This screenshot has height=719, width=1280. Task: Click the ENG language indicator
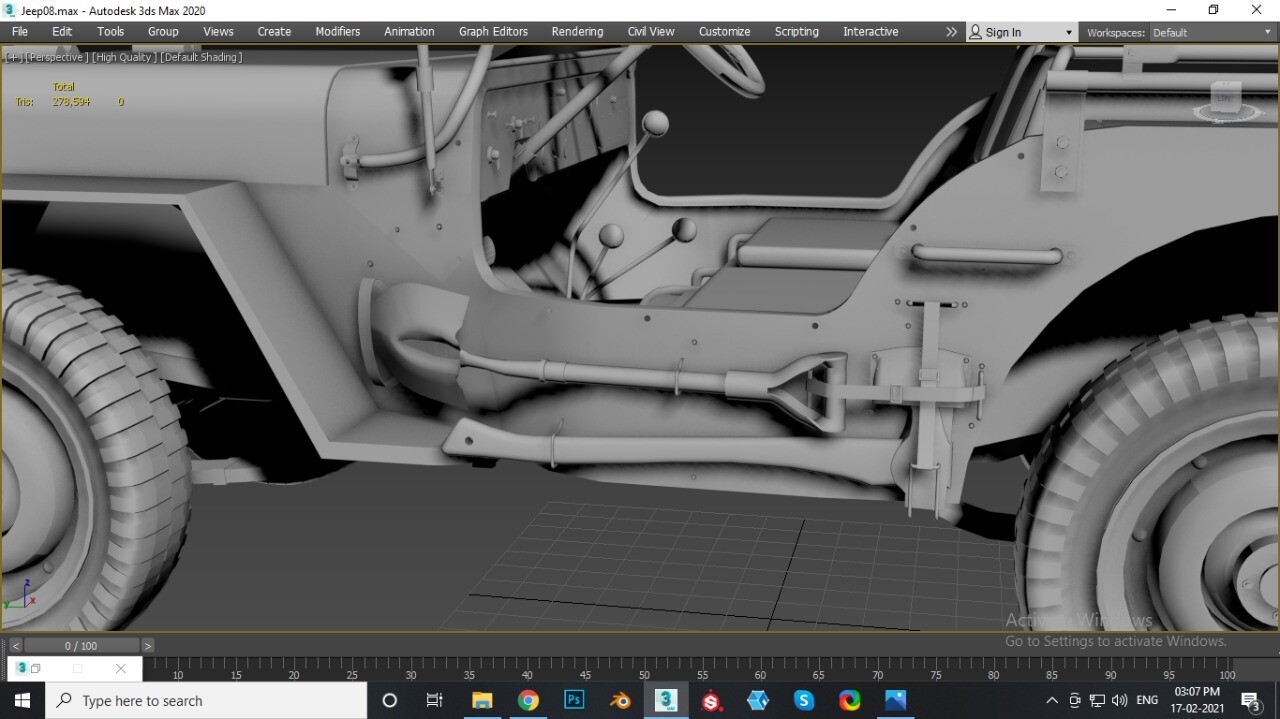(x=1147, y=701)
